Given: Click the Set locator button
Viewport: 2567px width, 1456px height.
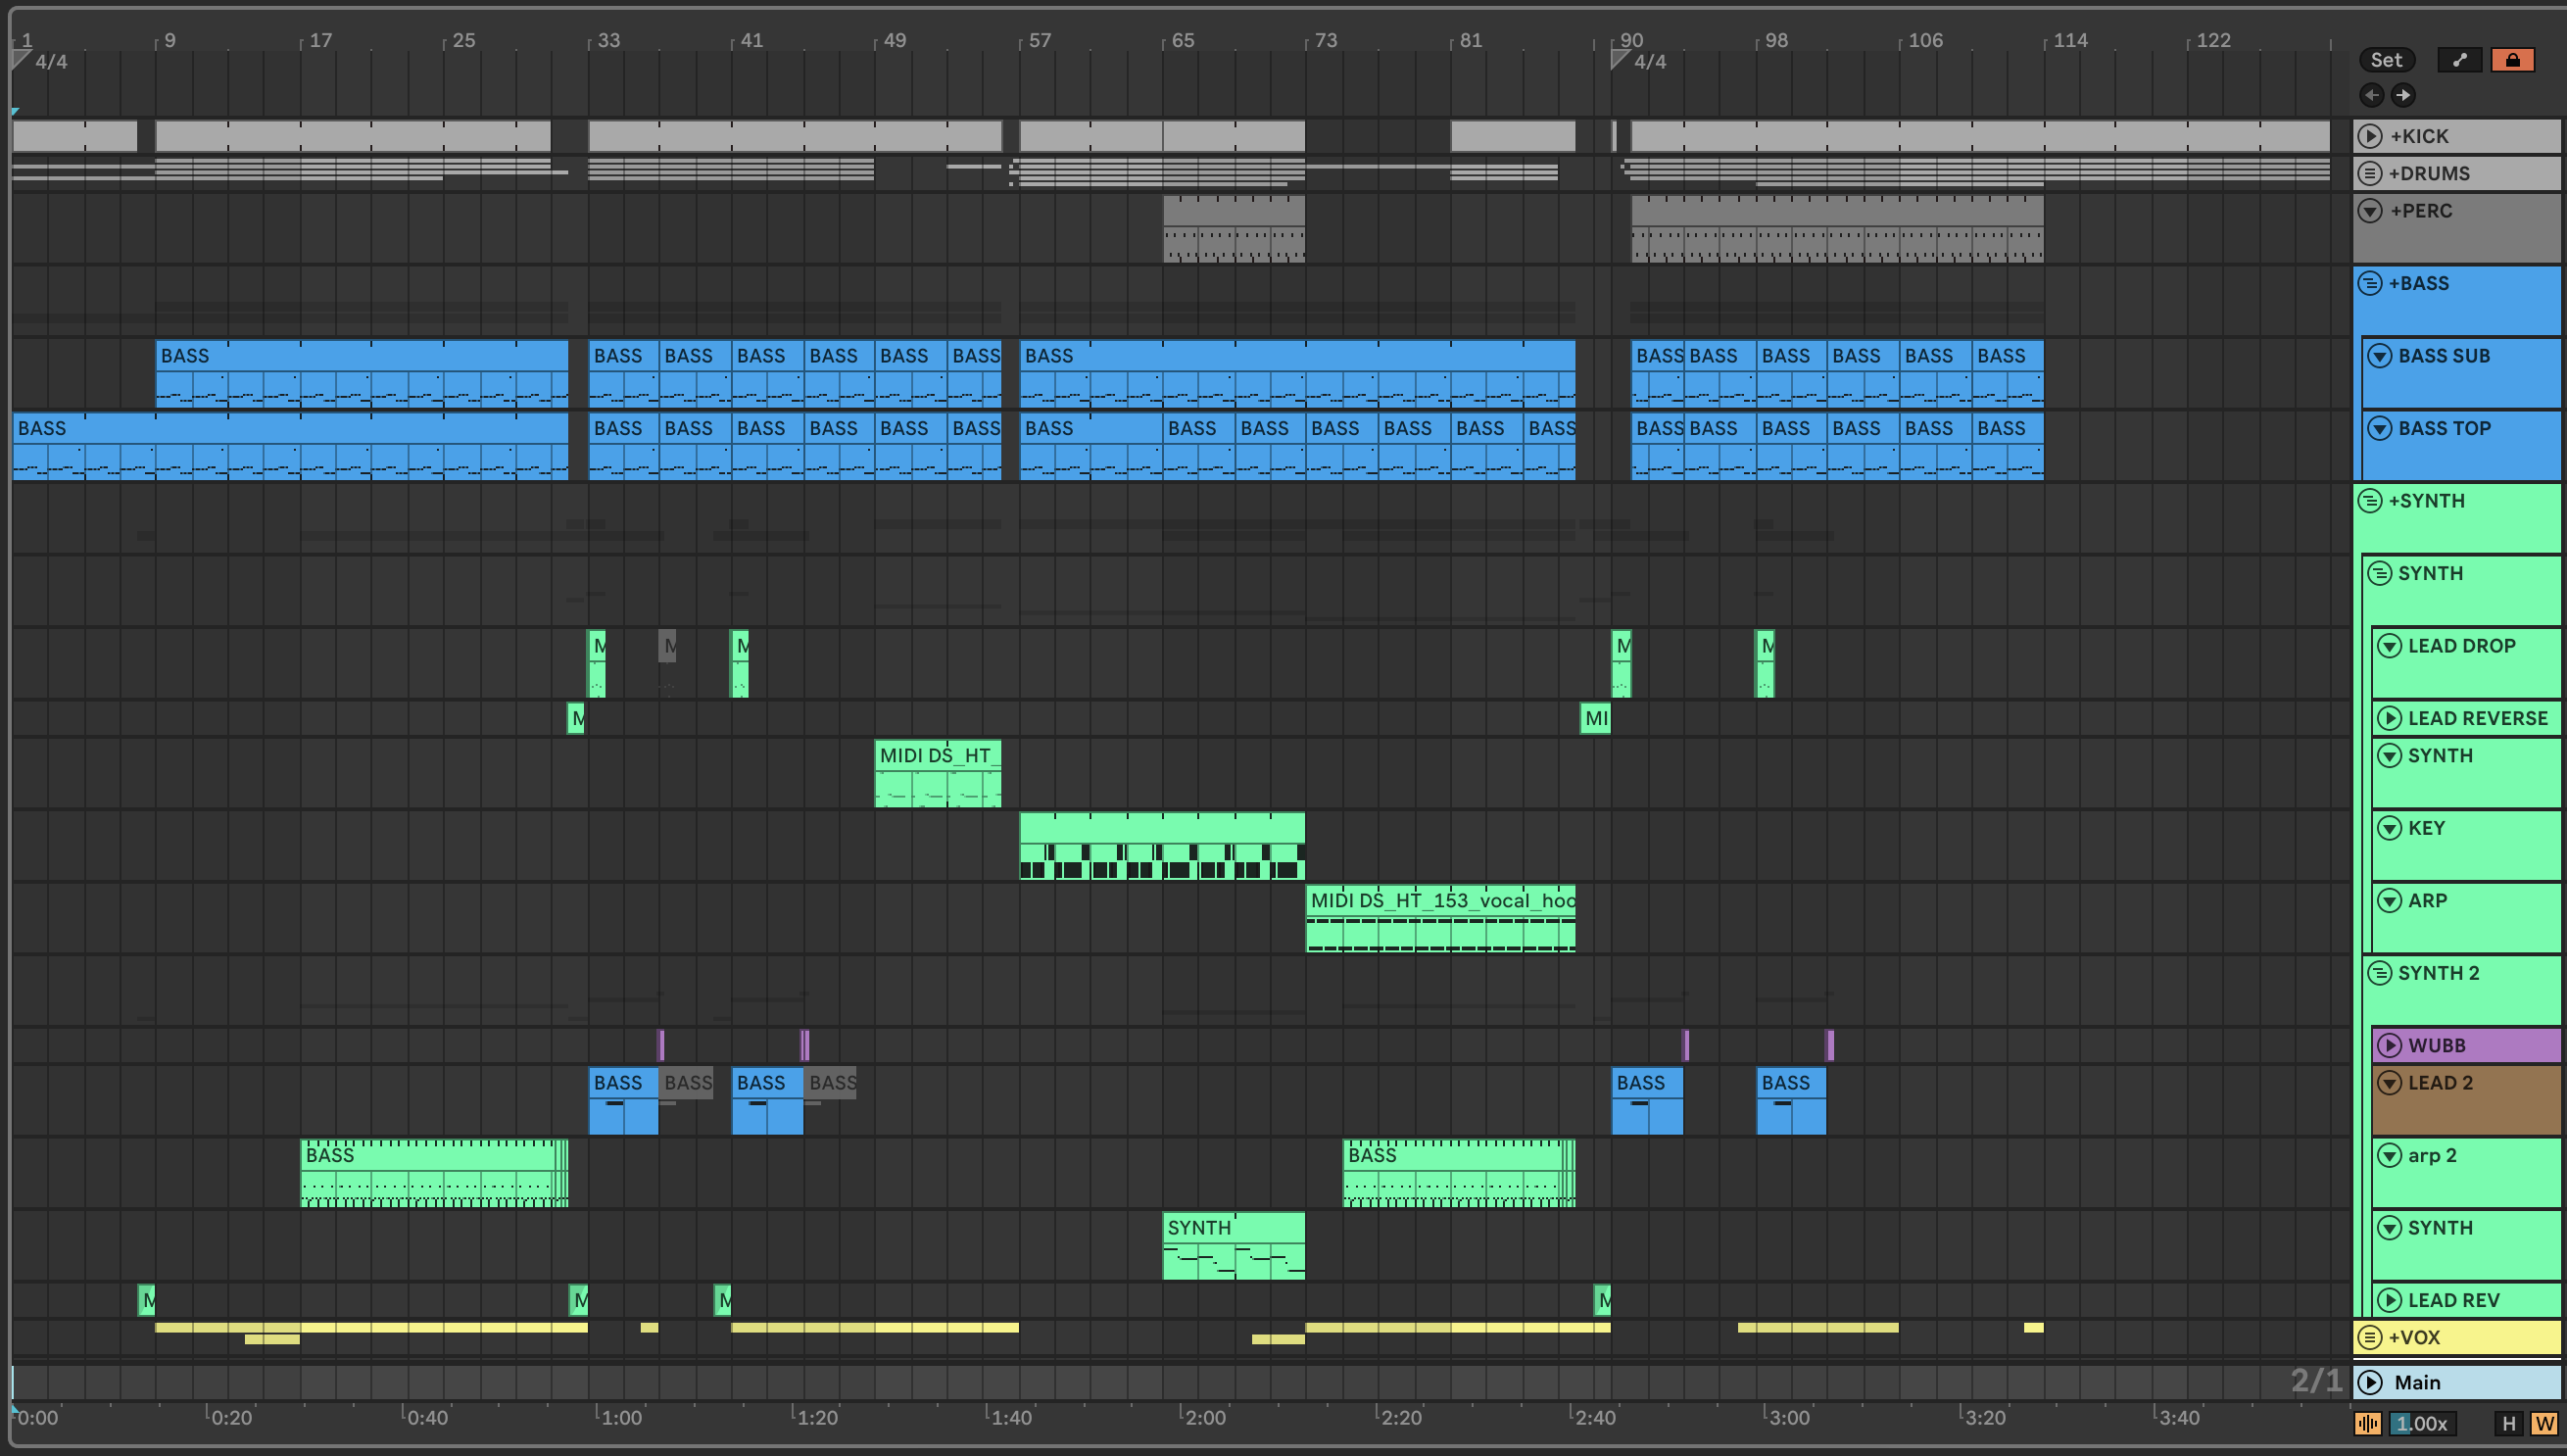Looking at the screenshot, I should point(2386,60).
